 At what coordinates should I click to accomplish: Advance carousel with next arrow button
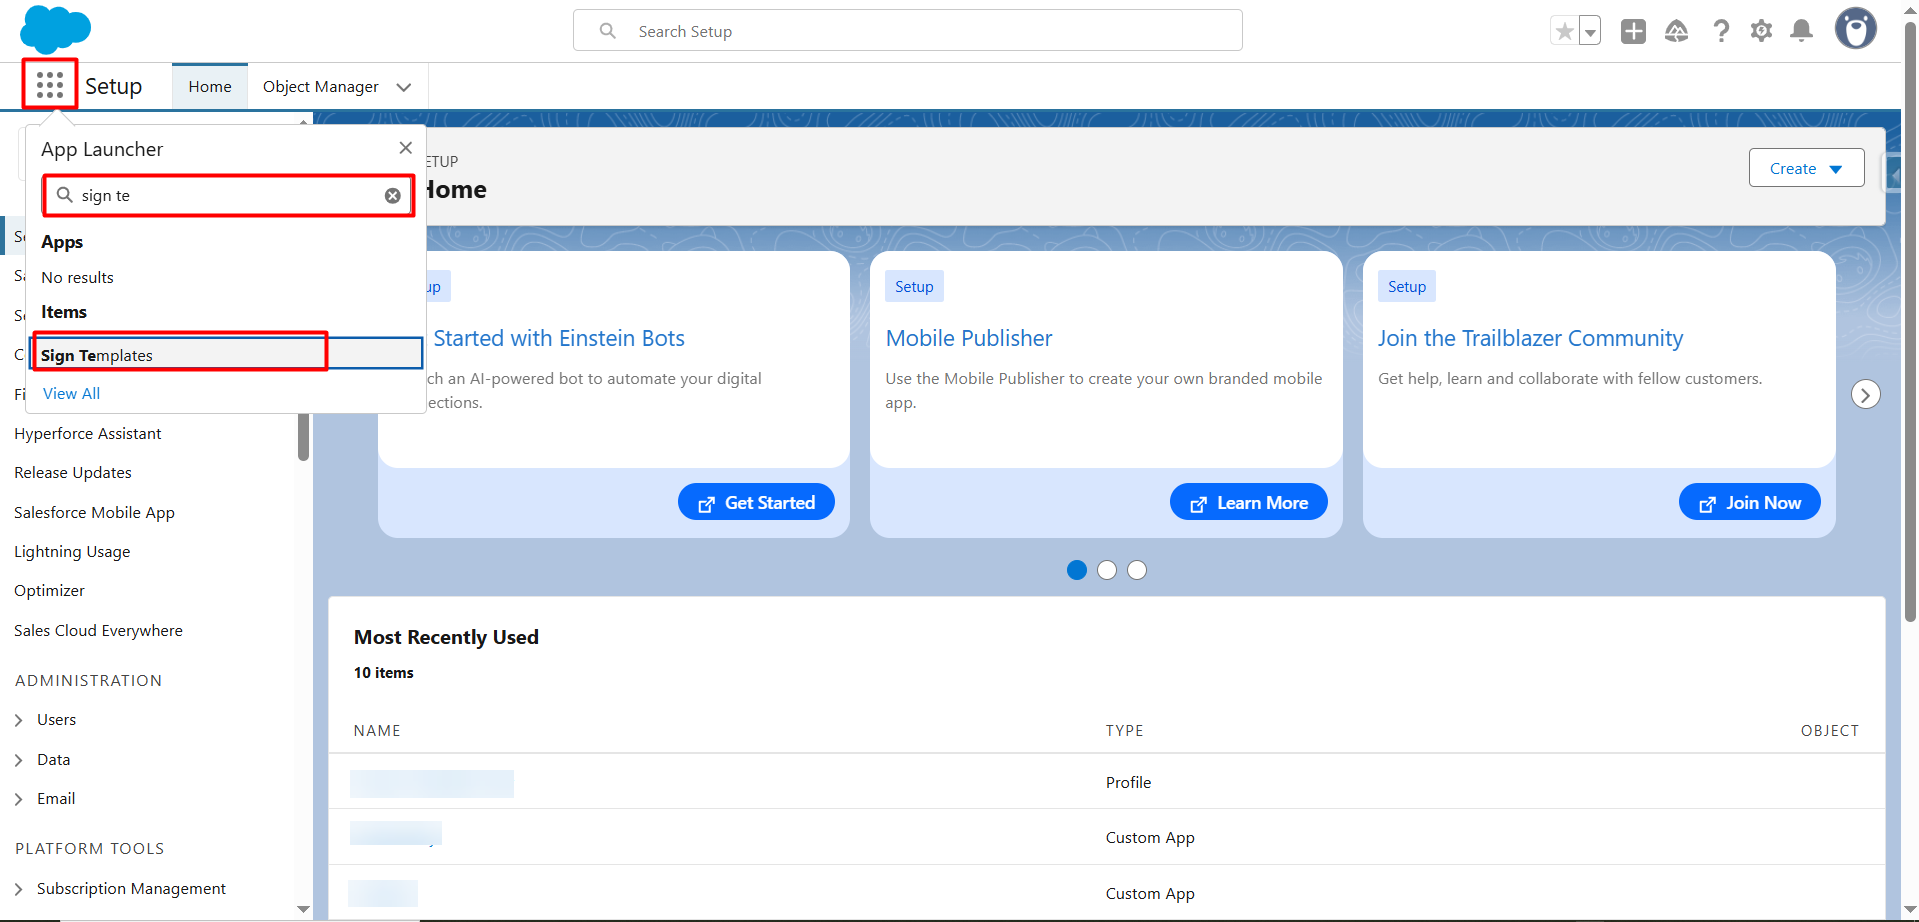1865,394
